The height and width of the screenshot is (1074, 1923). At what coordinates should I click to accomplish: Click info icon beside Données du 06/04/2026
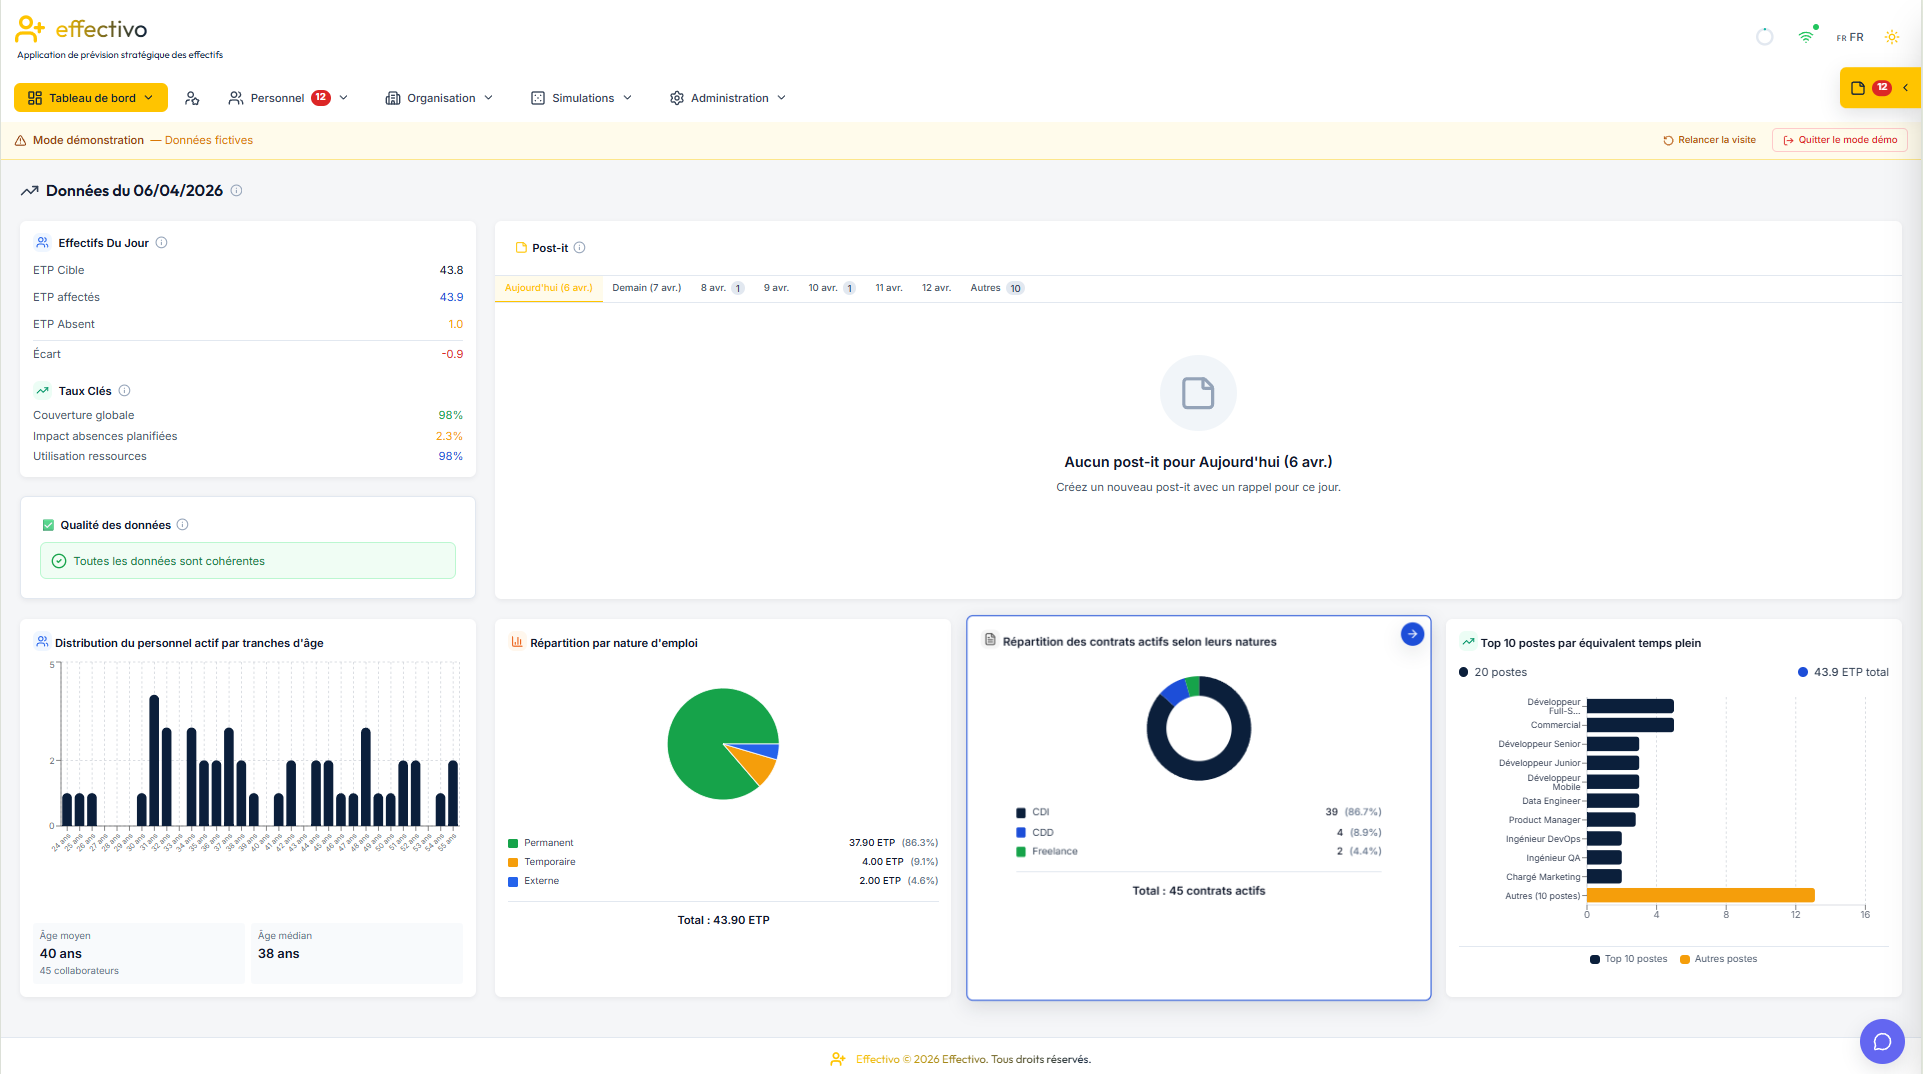tap(236, 191)
